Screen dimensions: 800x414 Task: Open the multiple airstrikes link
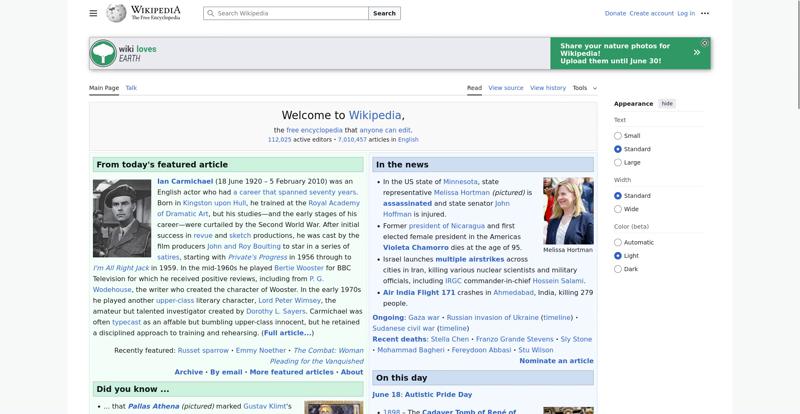(x=469, y=259)
